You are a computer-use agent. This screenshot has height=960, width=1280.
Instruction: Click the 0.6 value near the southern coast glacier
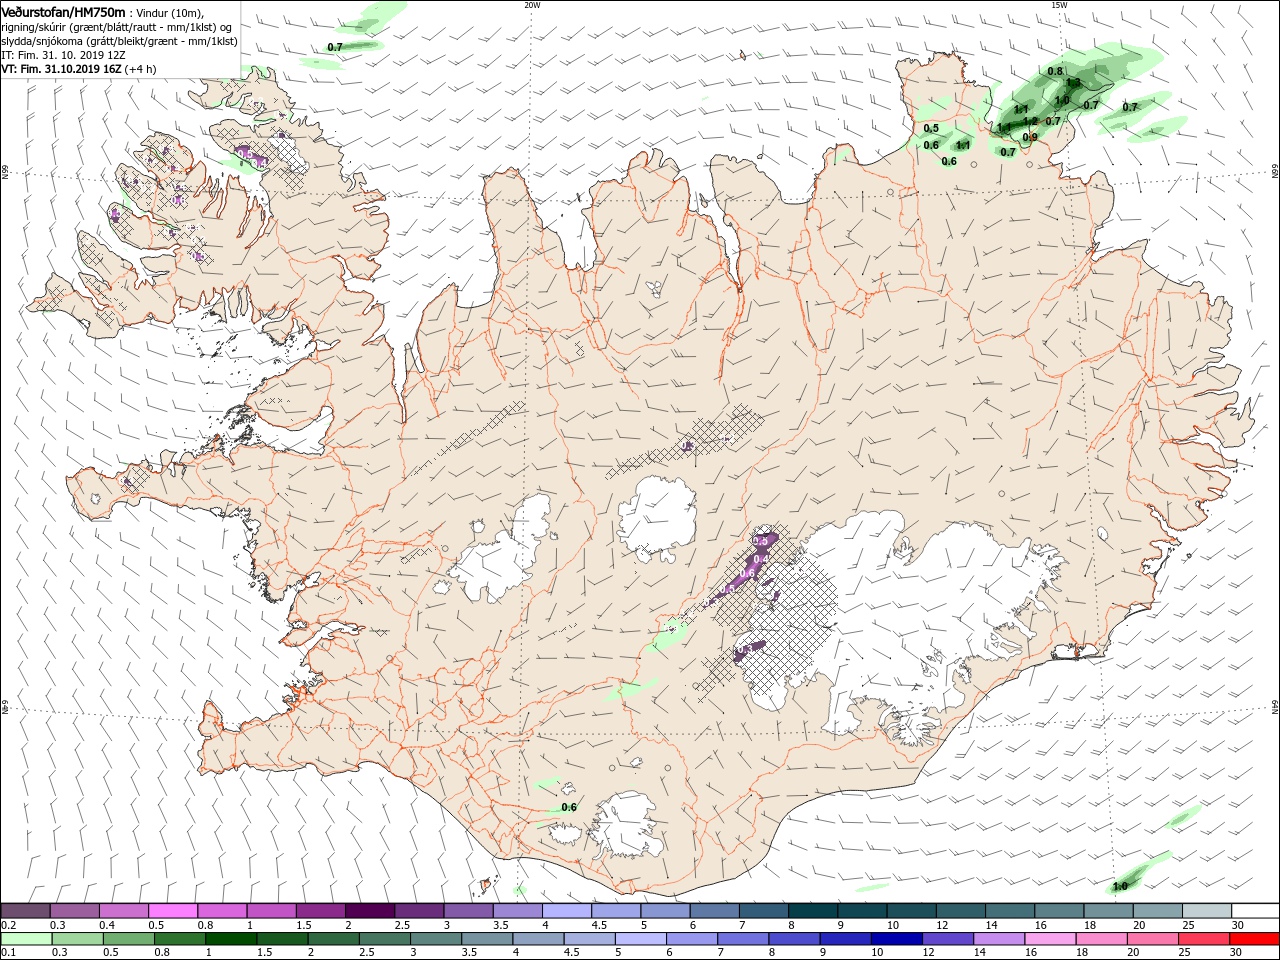tap(569, 807)
